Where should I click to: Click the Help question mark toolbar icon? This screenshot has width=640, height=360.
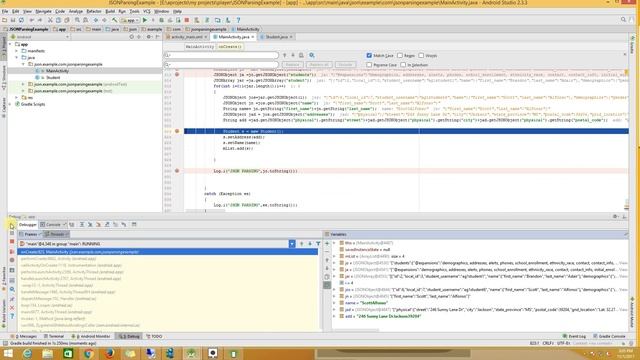tap(238, 20)
